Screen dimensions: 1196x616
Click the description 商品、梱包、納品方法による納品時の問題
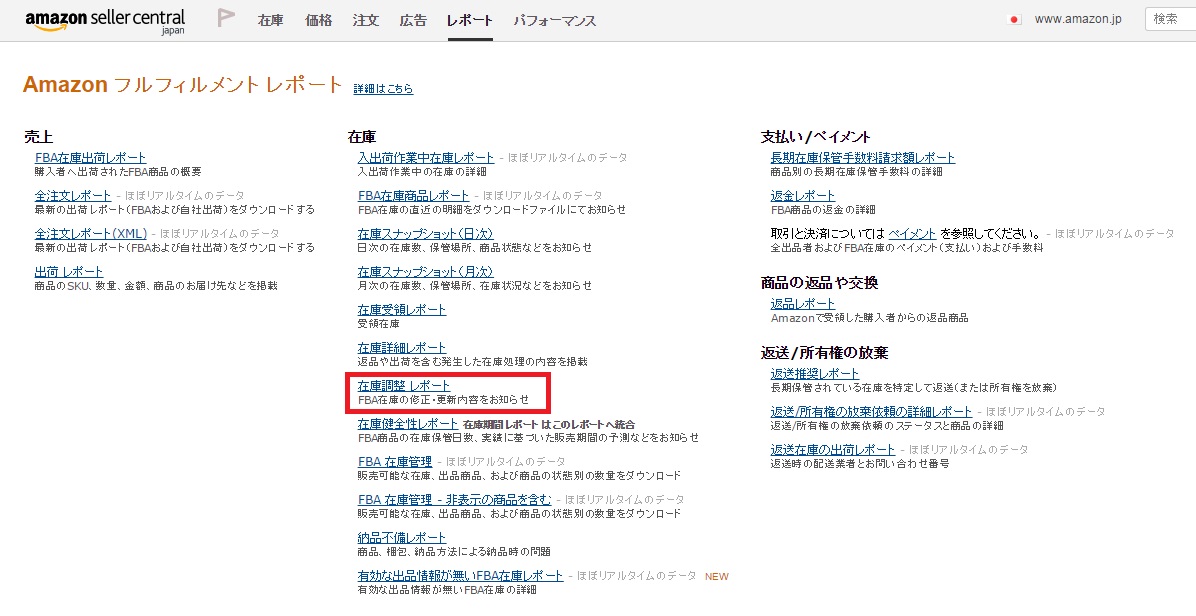pos(454,552)
